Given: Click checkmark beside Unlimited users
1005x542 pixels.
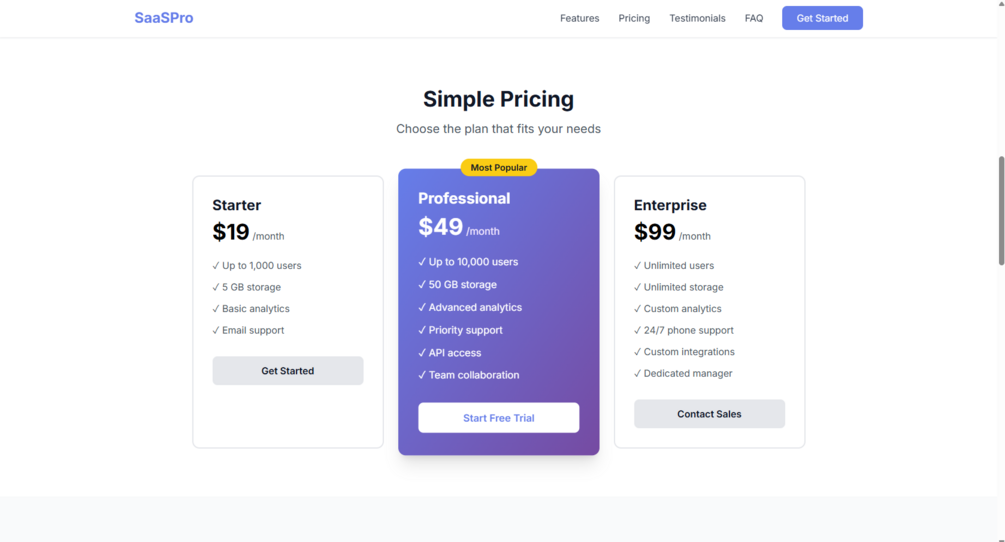Looking at the screenshot, I should [x=637, y=265].
